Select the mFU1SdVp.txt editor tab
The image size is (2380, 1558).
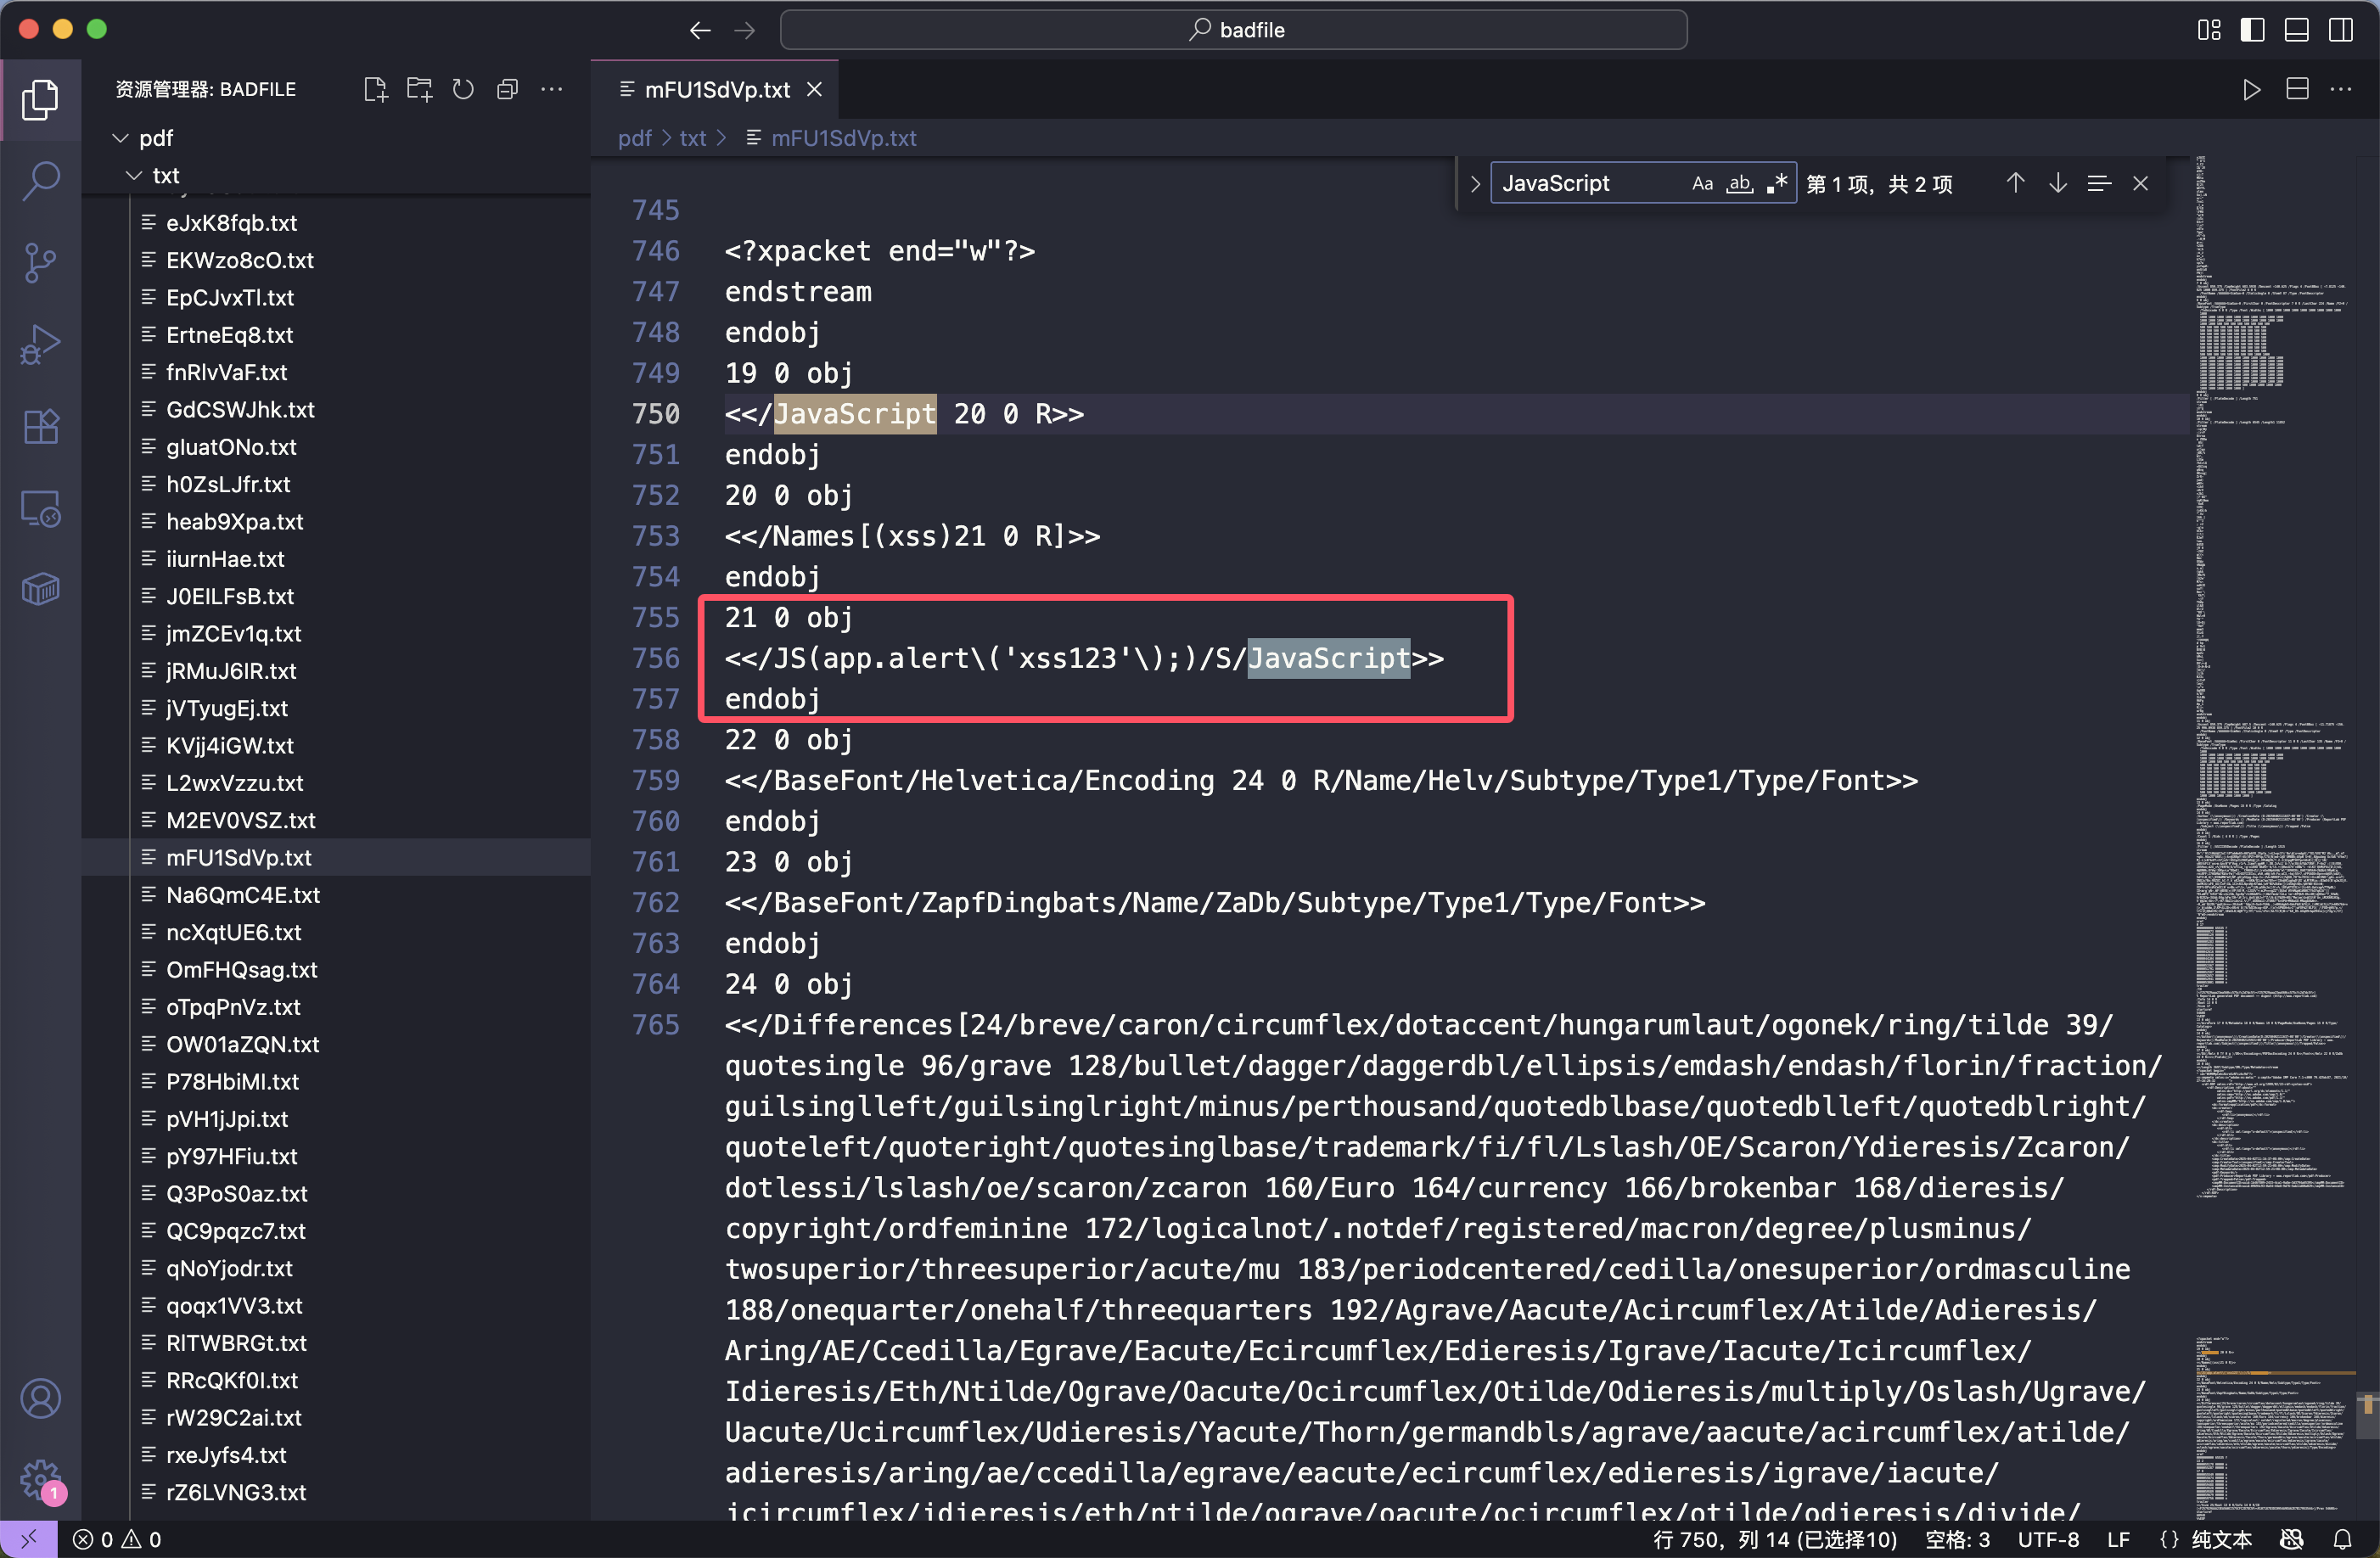click(x=716, y=90)
